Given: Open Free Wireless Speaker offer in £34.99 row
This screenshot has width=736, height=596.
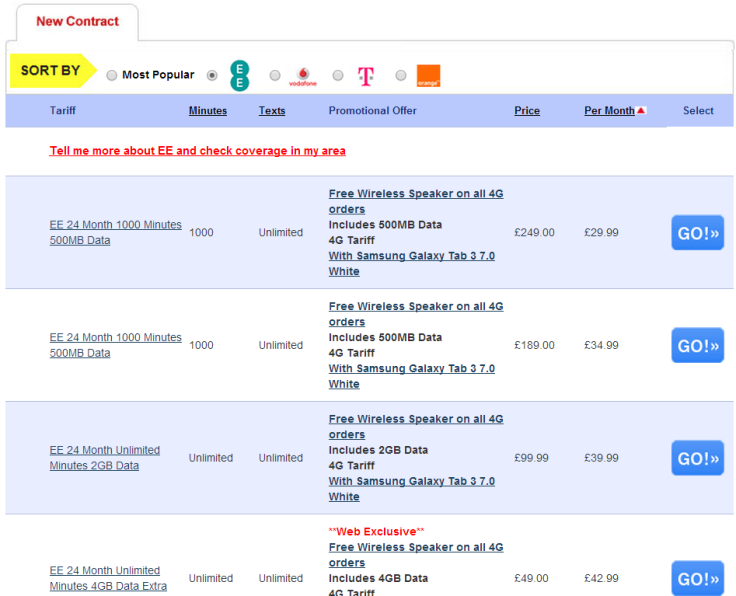Looking at the screenshot, I should pos(416,314).
